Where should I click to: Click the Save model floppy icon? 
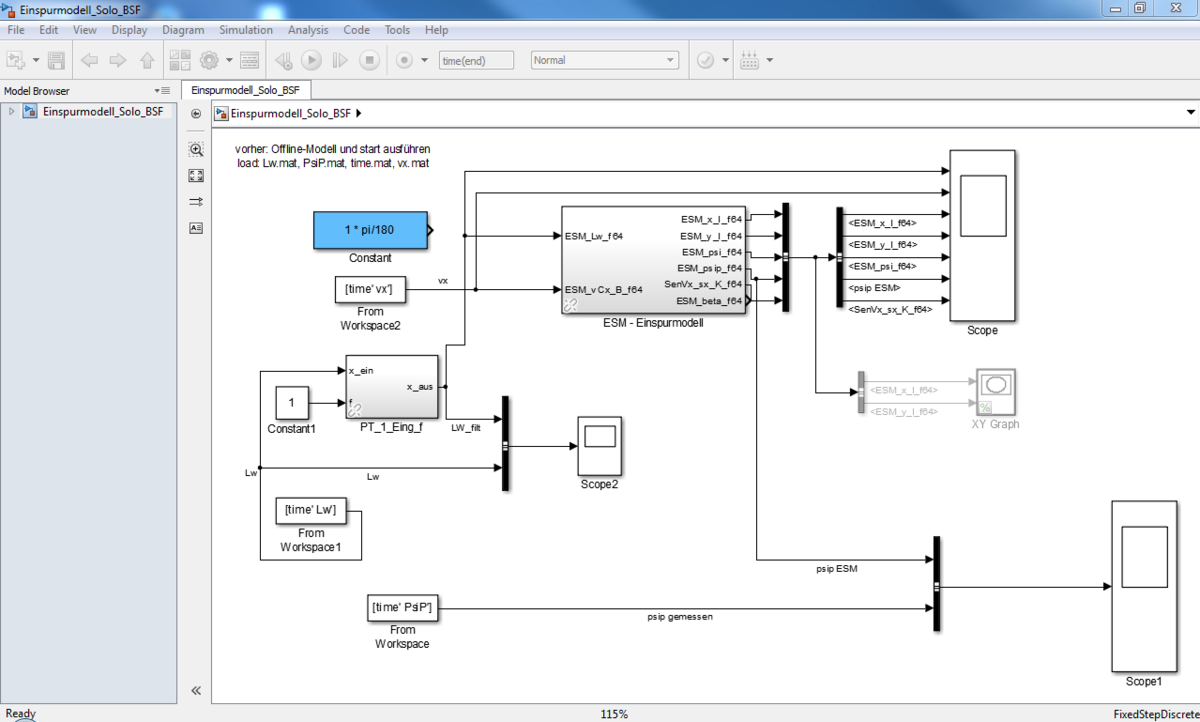pyautogui.click(x=56, y=60)
